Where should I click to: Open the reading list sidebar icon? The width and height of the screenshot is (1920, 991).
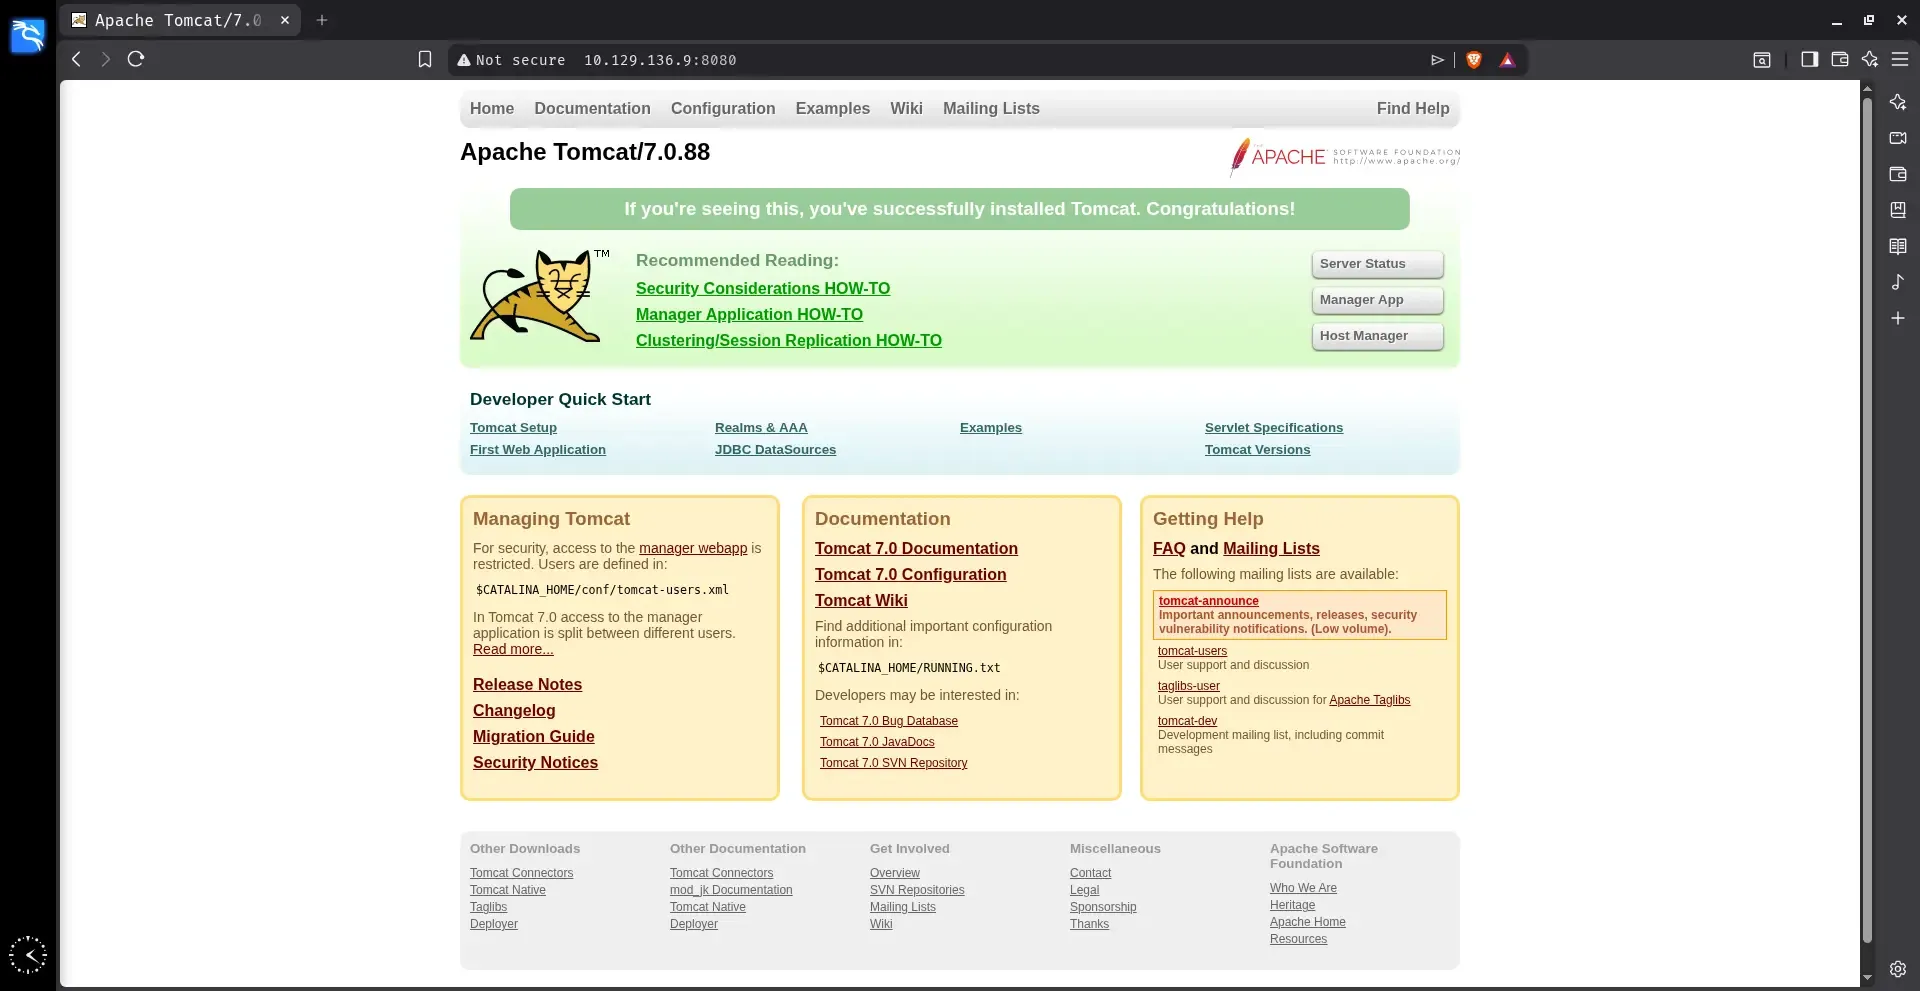pos(1898,246)
